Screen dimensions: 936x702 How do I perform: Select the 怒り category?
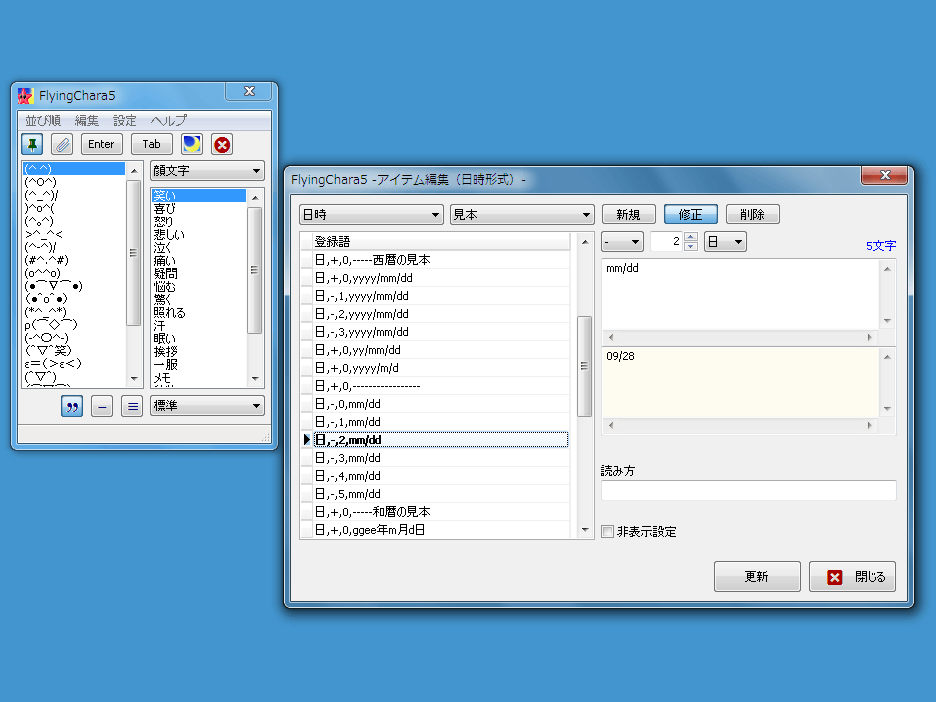(199, 222)
